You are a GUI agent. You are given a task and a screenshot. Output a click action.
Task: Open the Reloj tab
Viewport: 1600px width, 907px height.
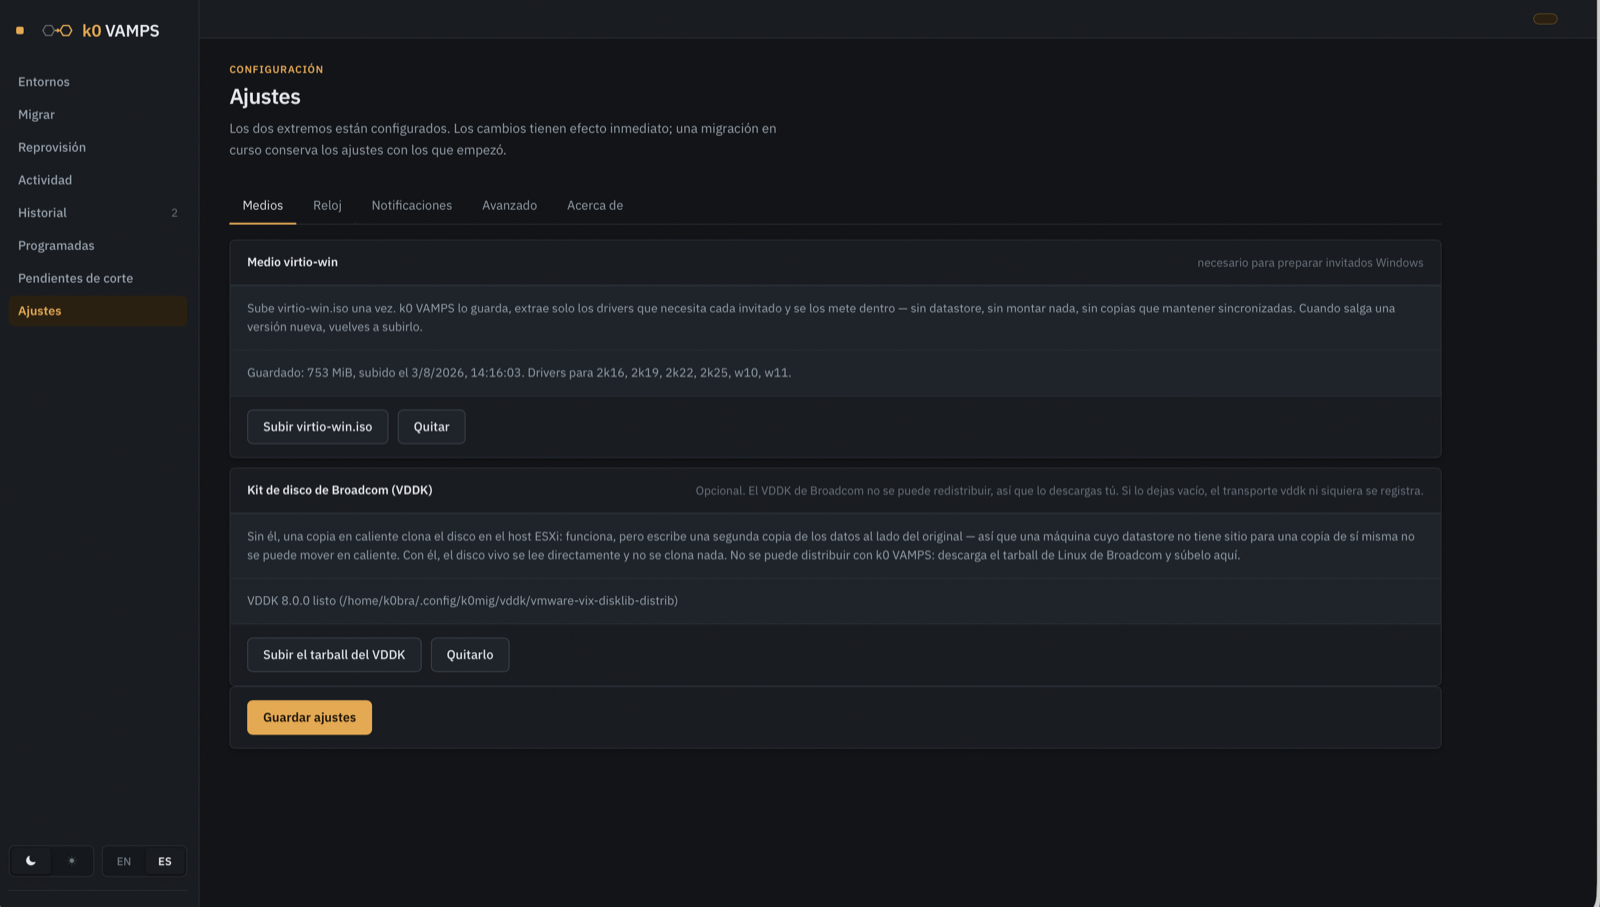pyautogui.click(x=327, y=205)
